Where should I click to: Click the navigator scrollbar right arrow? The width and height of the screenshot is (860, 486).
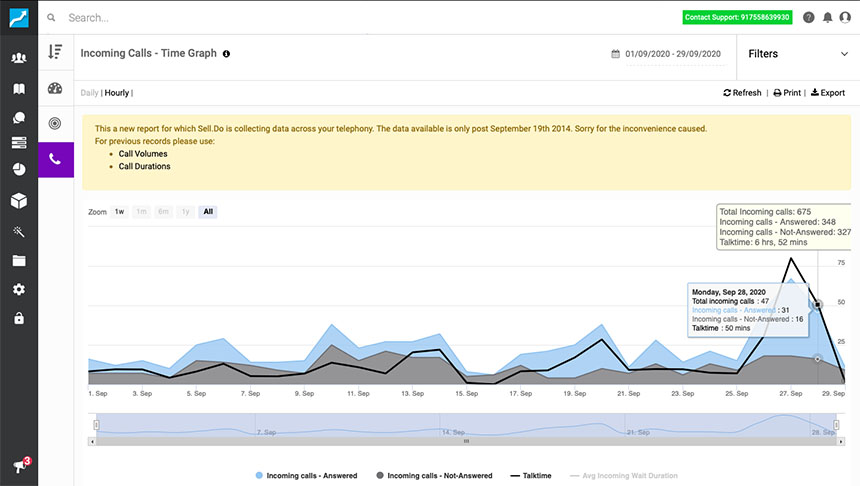[x=841, y=441]
